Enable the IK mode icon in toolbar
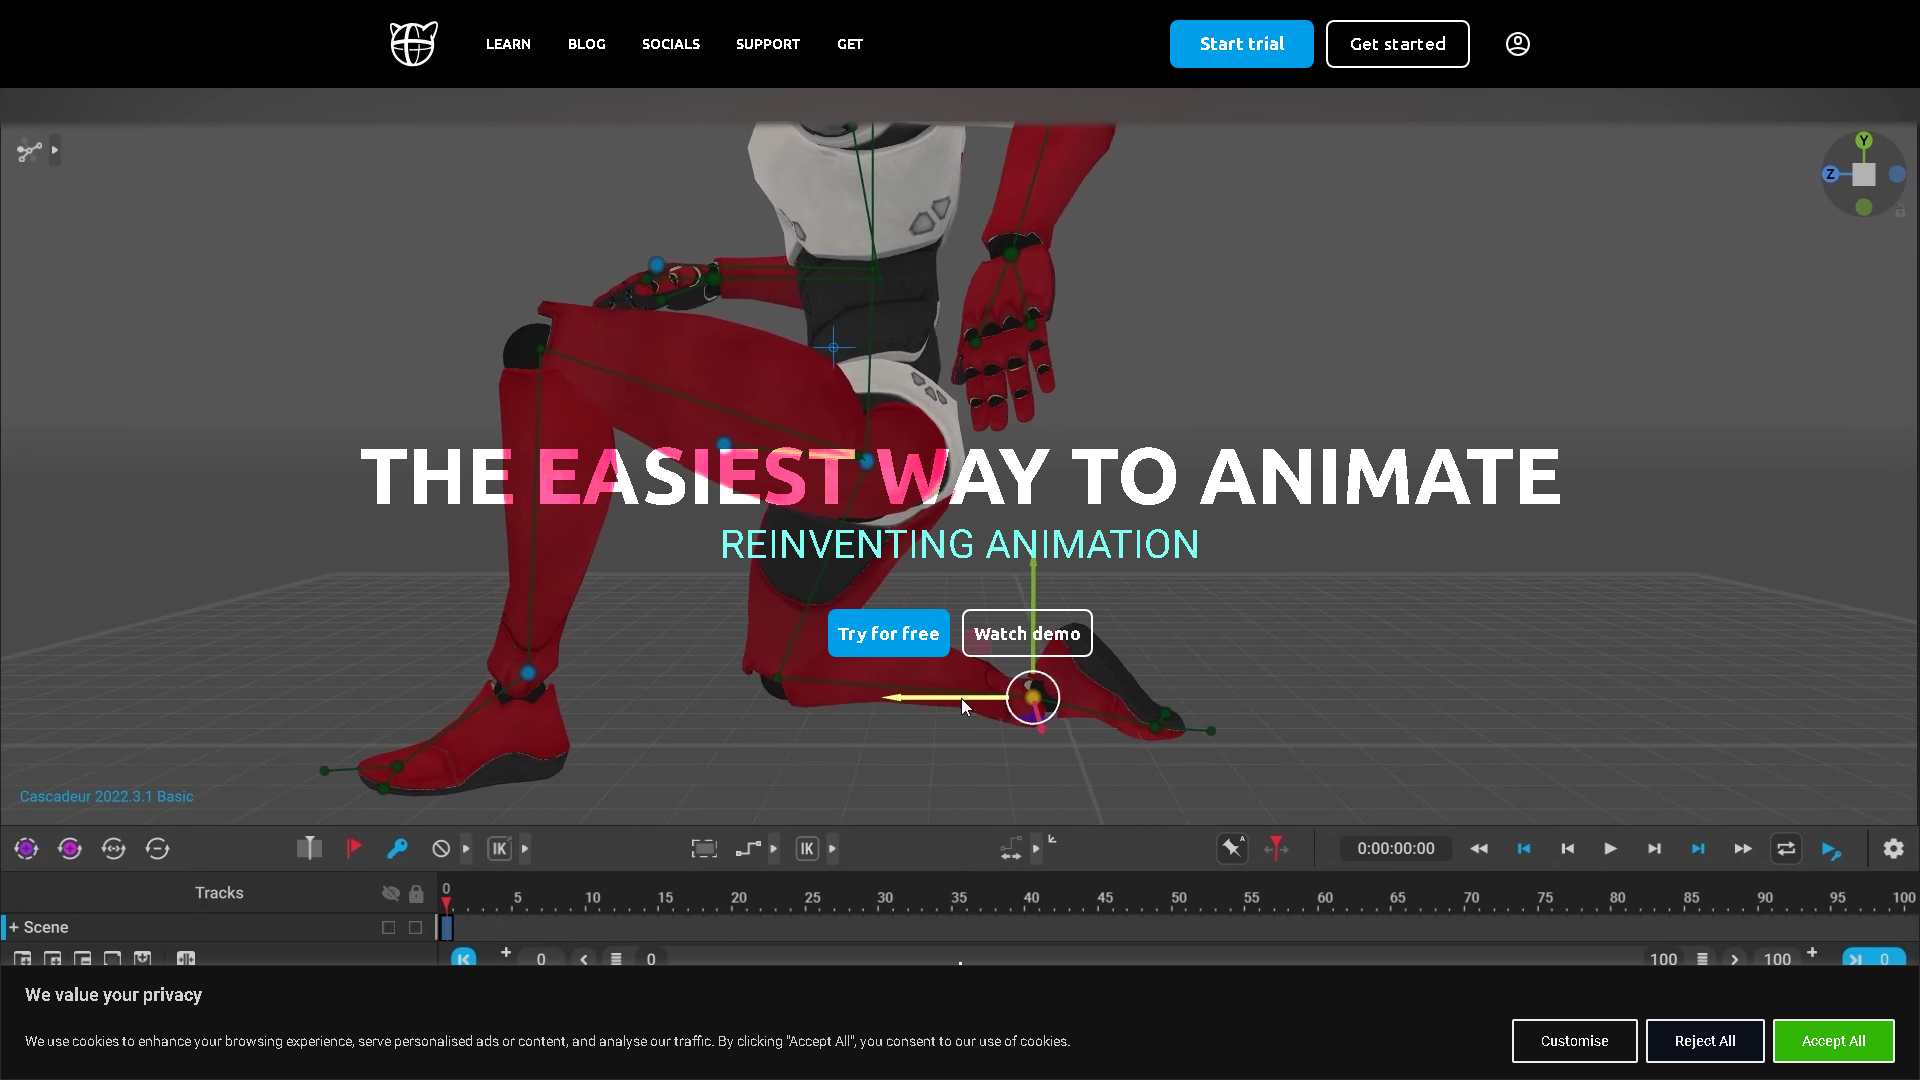The height and width of the screenshot is (1080, 1920). click(x=500, y=848)
